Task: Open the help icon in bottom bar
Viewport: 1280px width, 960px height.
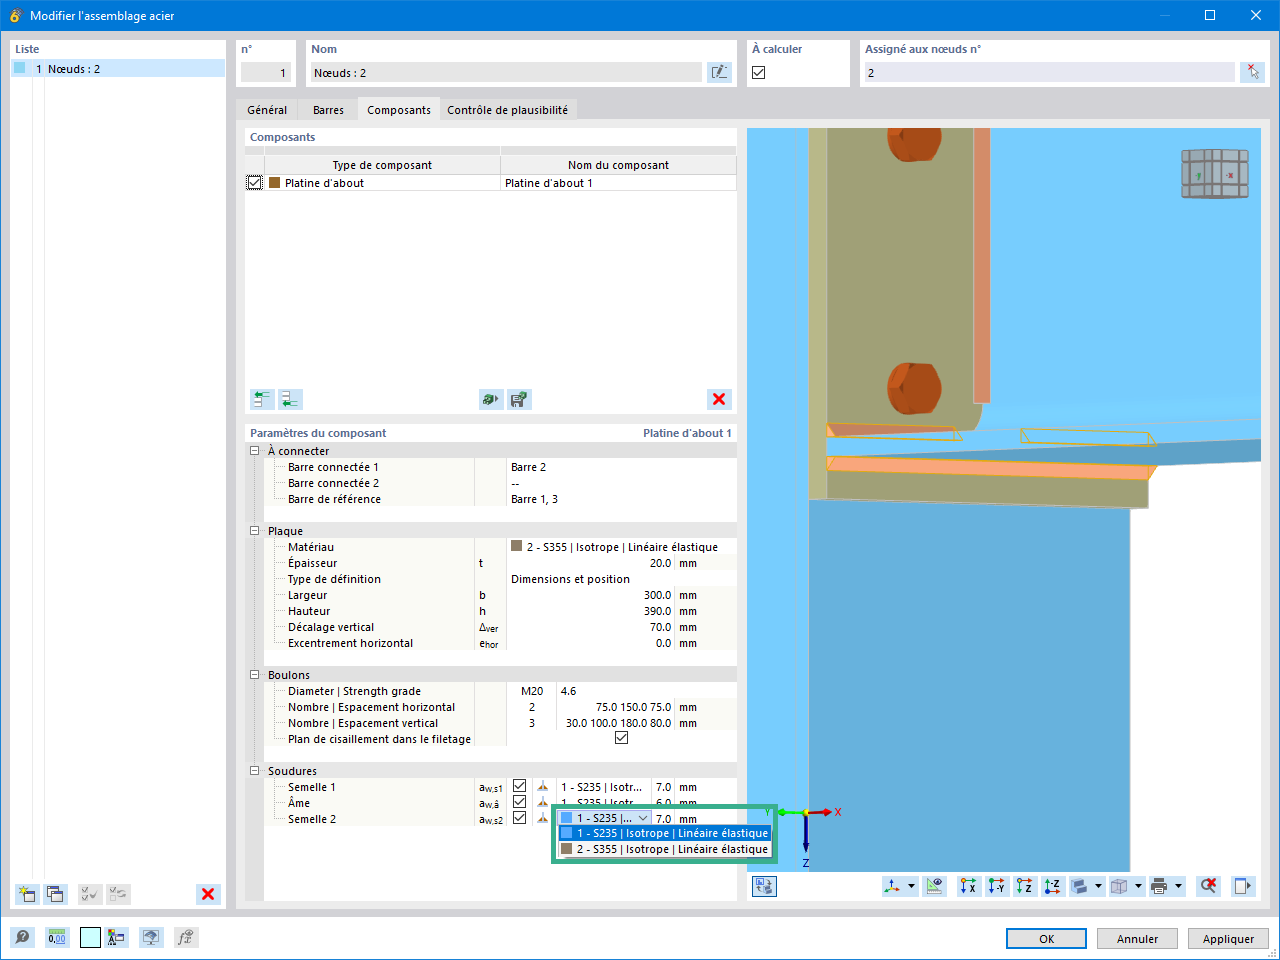Action: click(23, 937)
